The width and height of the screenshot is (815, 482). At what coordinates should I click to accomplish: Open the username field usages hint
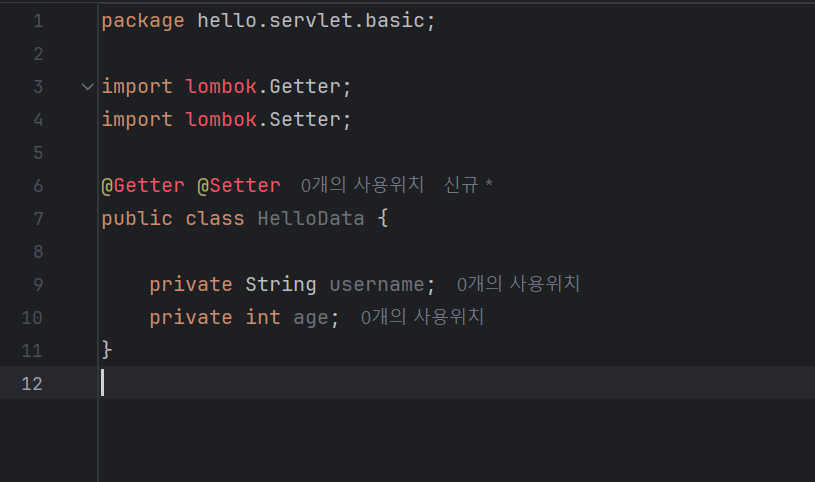coord(518,284)
